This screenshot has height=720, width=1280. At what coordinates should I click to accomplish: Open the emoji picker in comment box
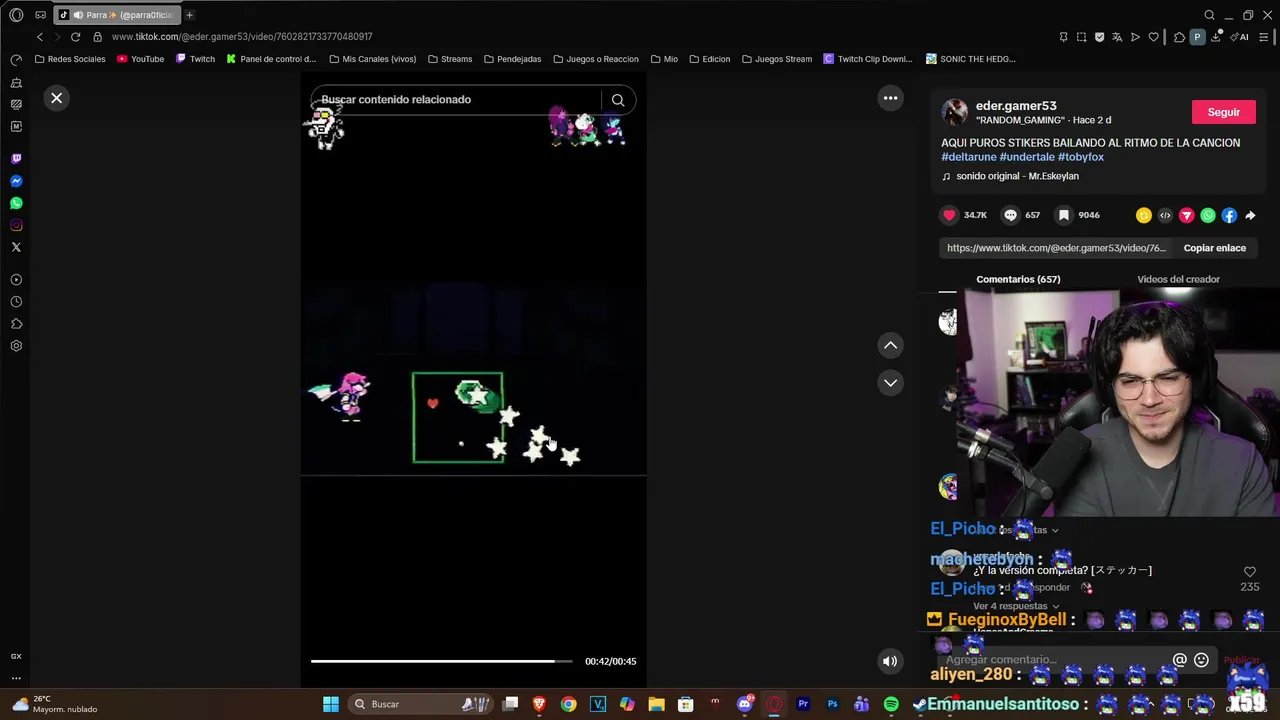click(x=1201, y=660)
